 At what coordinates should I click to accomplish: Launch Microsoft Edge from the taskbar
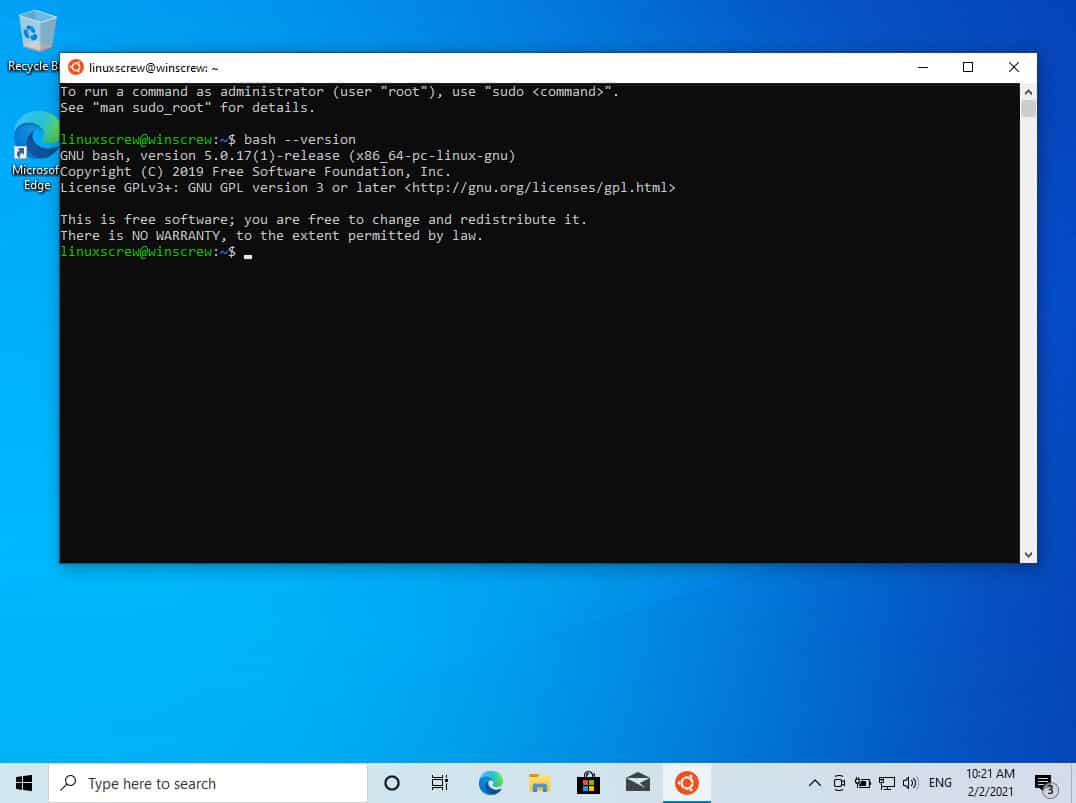pos(490,783)
